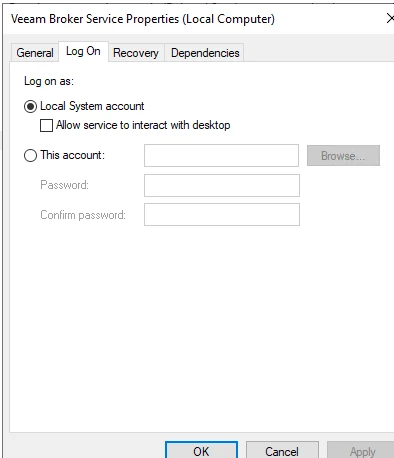Click the Cancel button

click(282, 451)
